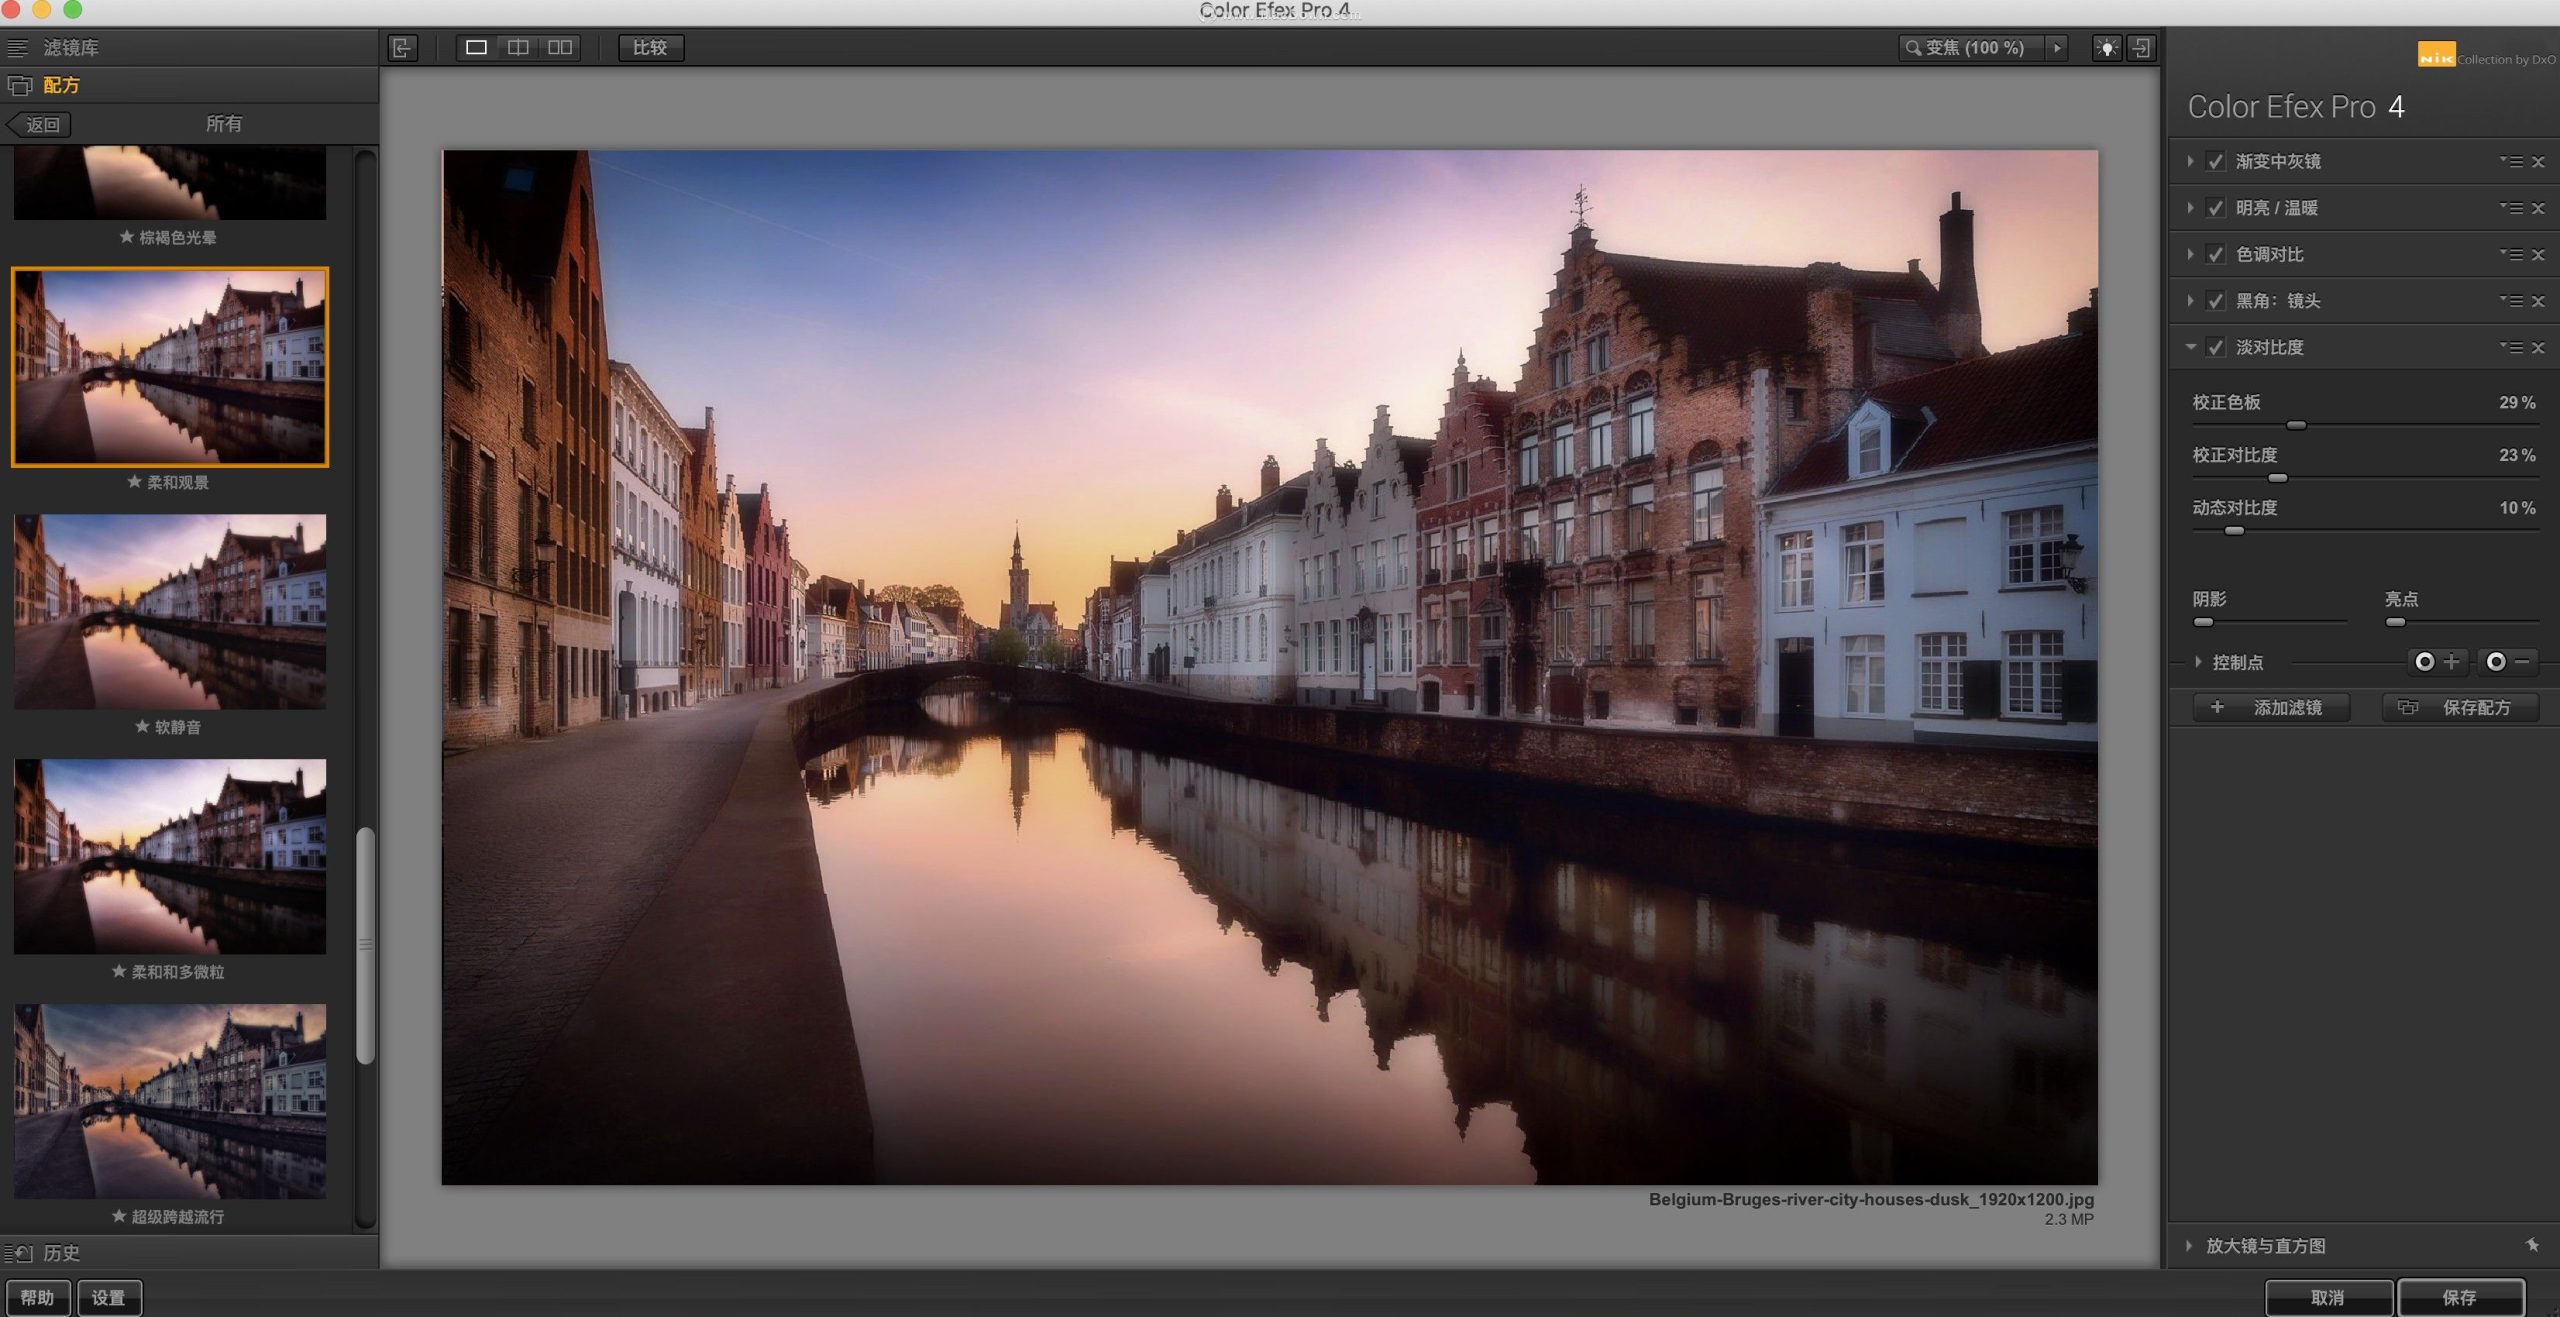Expand the 放大镜与直方图 panel
The height and width of the screenshot is (1317, 2560).
click(x=2189, y=1245)
